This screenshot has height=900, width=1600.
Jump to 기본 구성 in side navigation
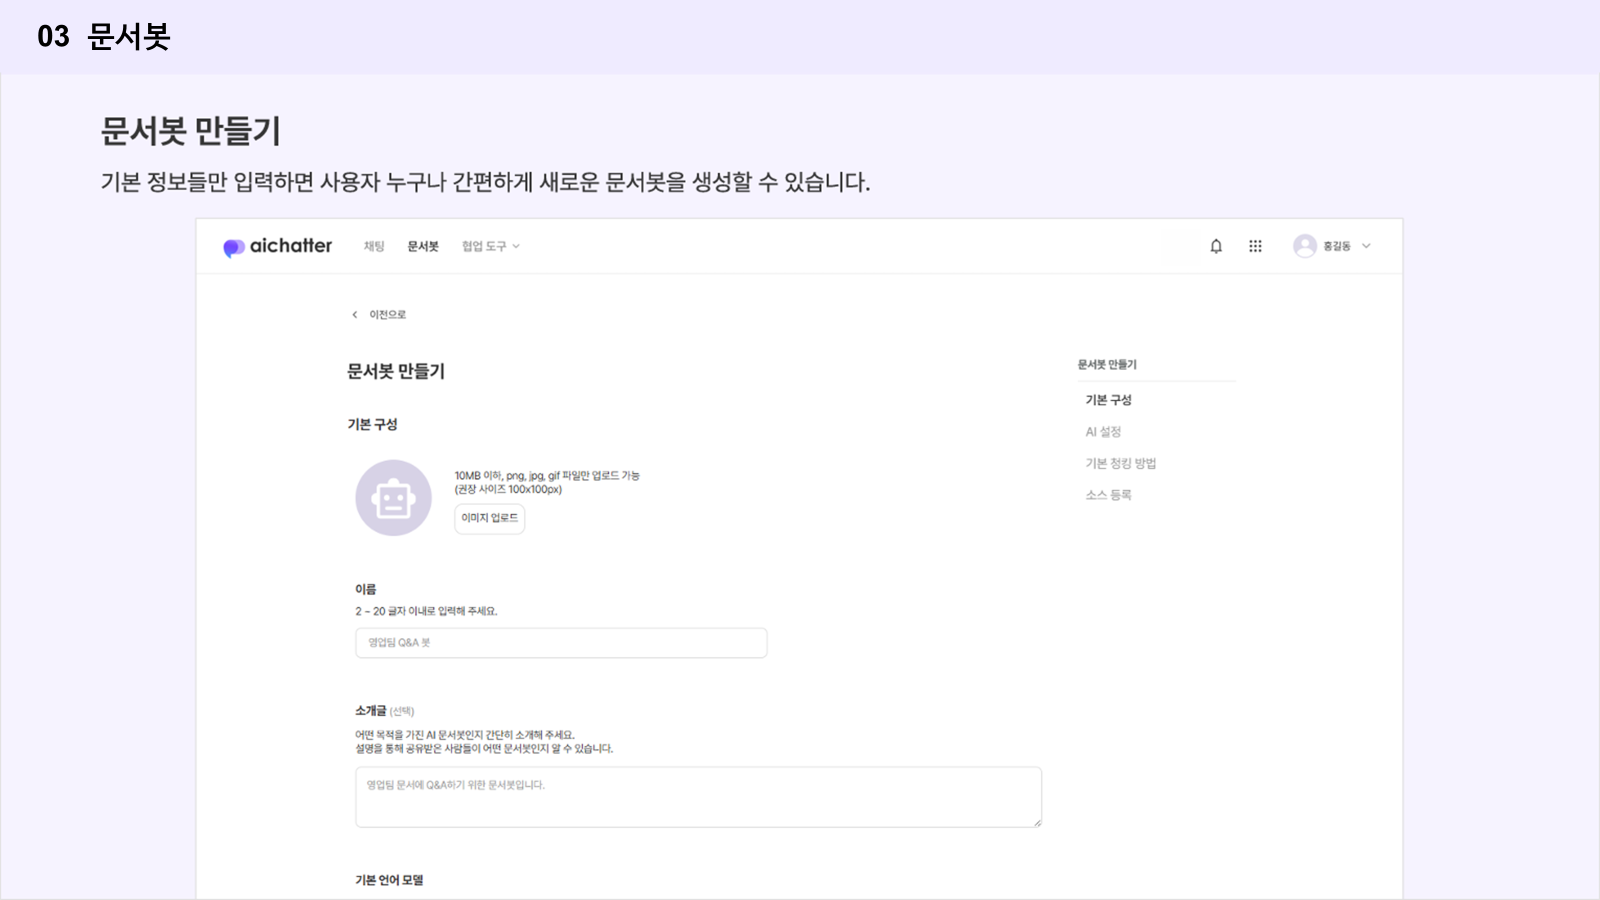1108,400
